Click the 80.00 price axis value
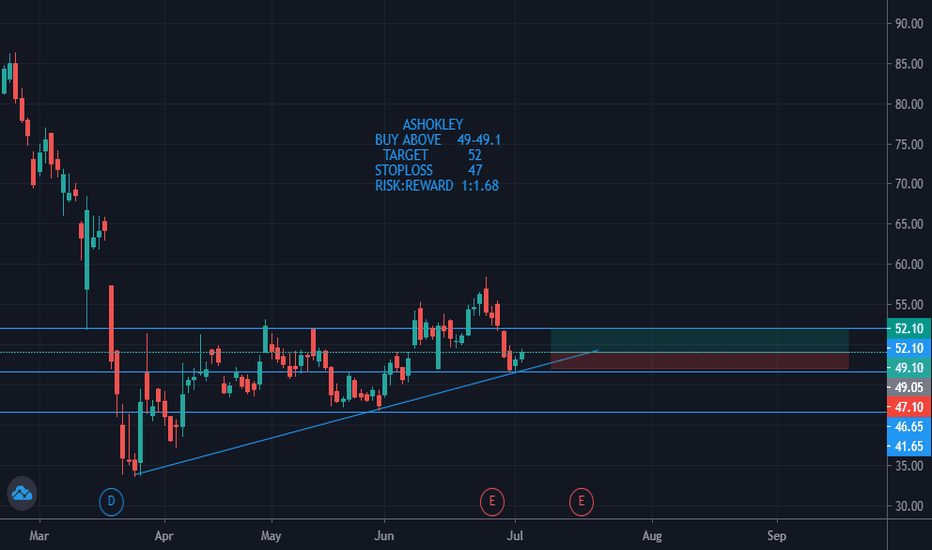932x550 pixels. click(x=909, y=104)
